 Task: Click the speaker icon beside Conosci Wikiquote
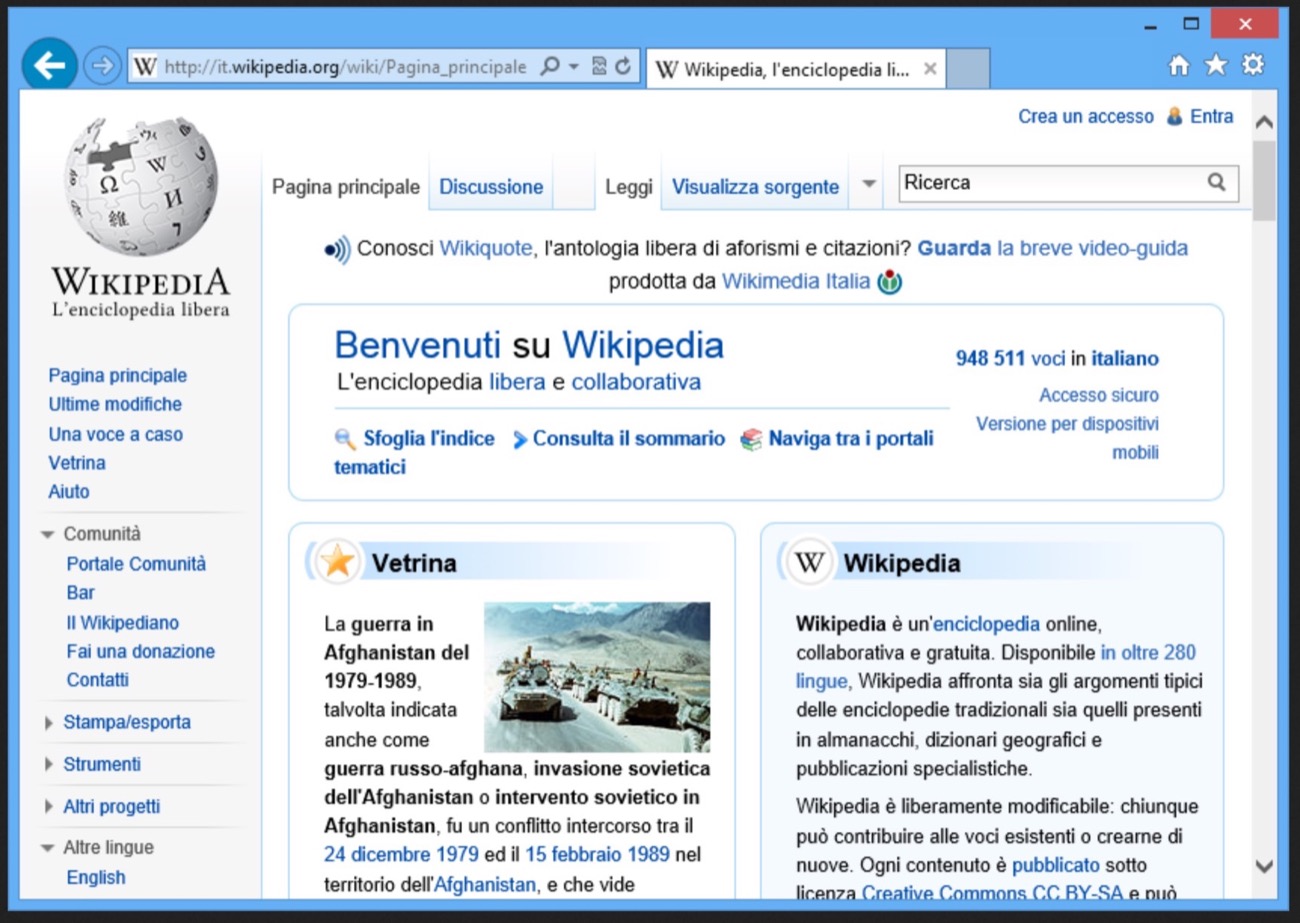[x=337, y=249]
